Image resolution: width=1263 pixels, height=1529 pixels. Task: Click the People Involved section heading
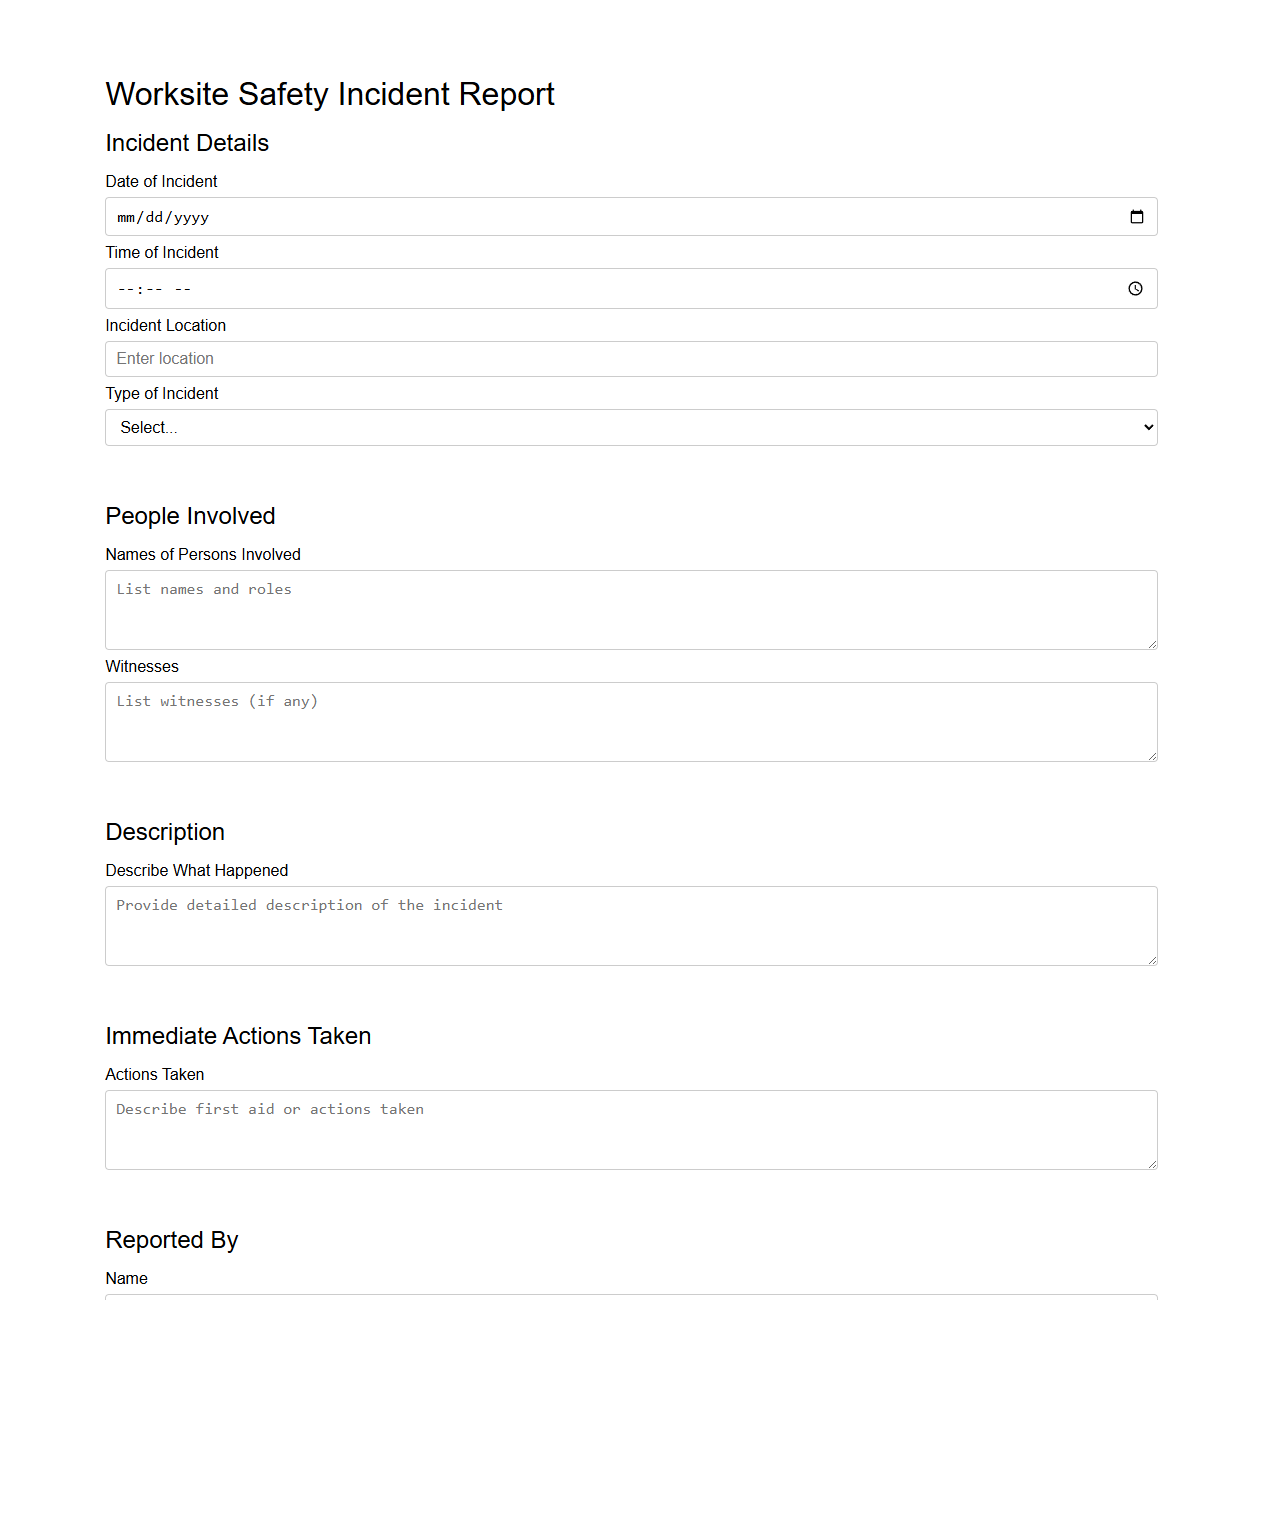190,516
